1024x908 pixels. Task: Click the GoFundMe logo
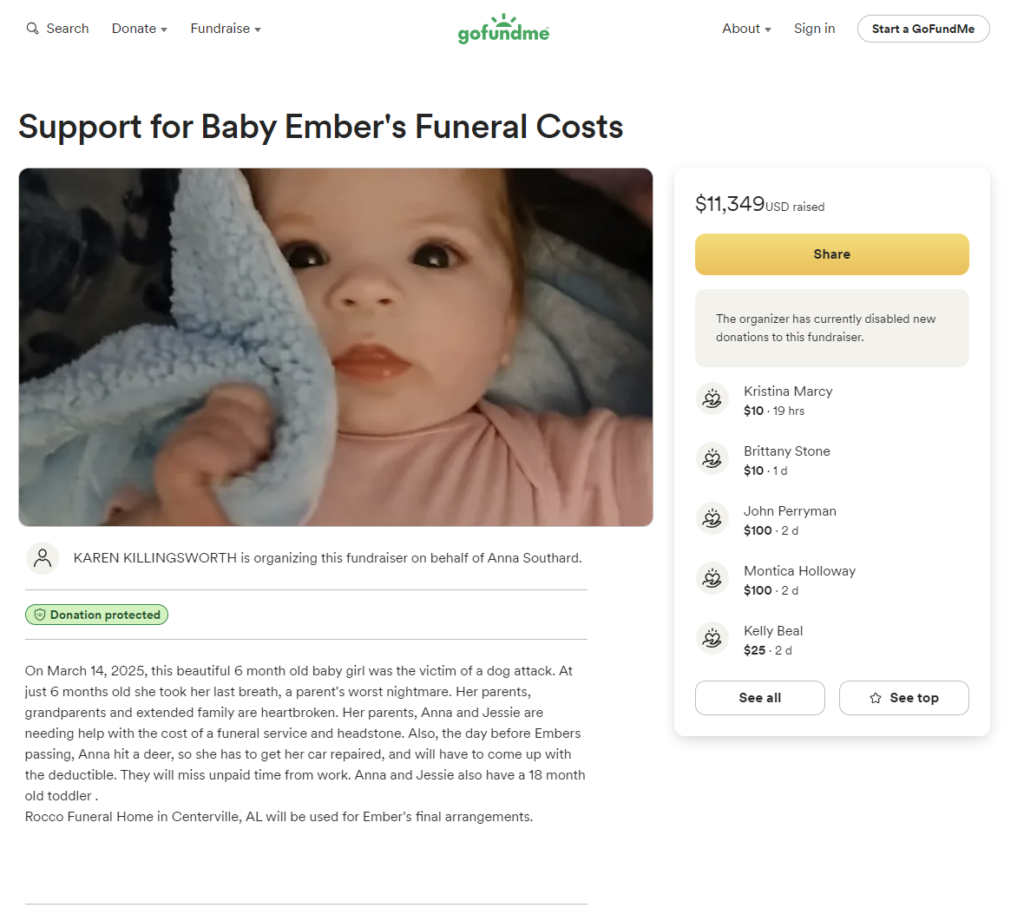point(503,29)
